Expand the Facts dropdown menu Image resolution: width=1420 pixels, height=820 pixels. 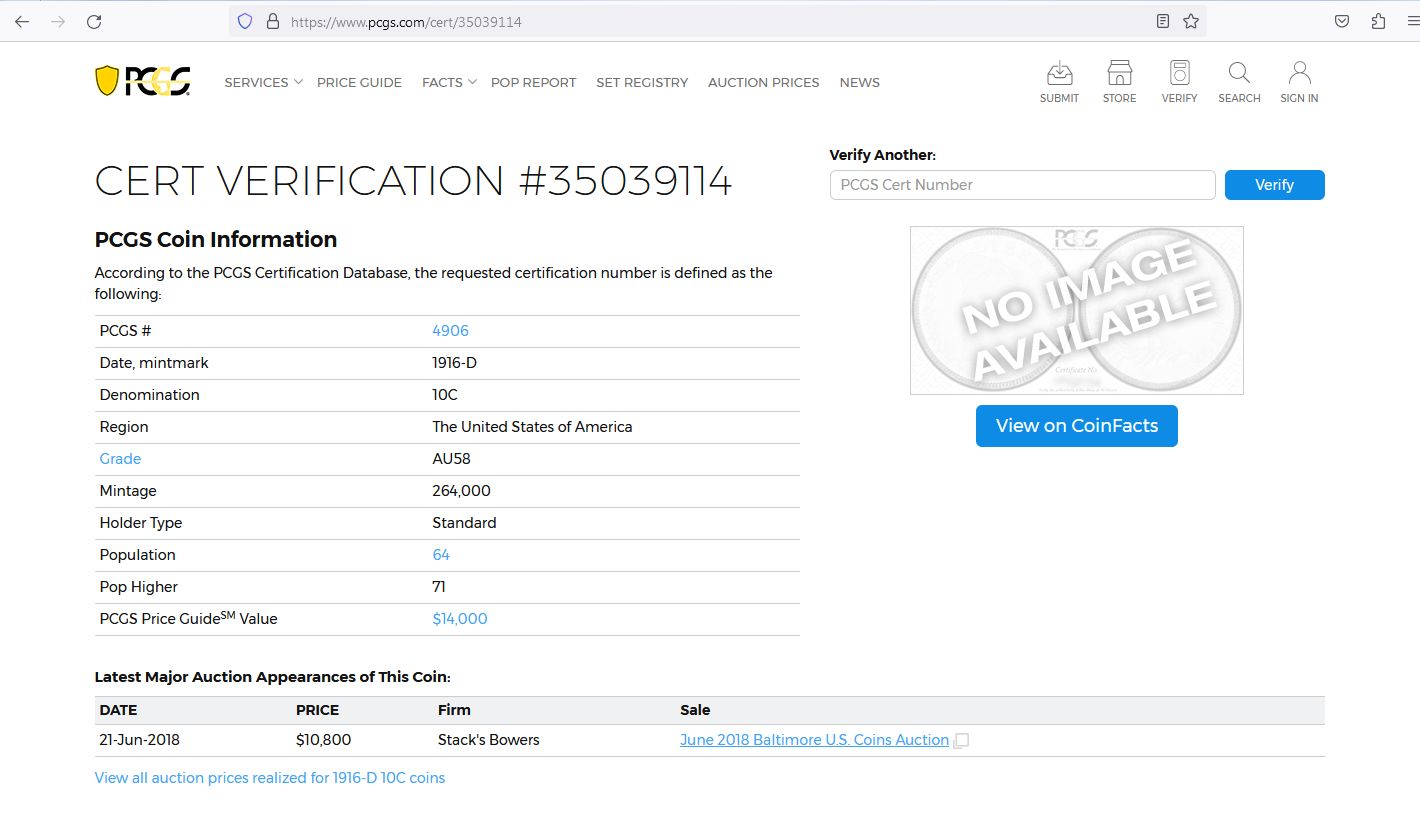click(x=448, y=82)
